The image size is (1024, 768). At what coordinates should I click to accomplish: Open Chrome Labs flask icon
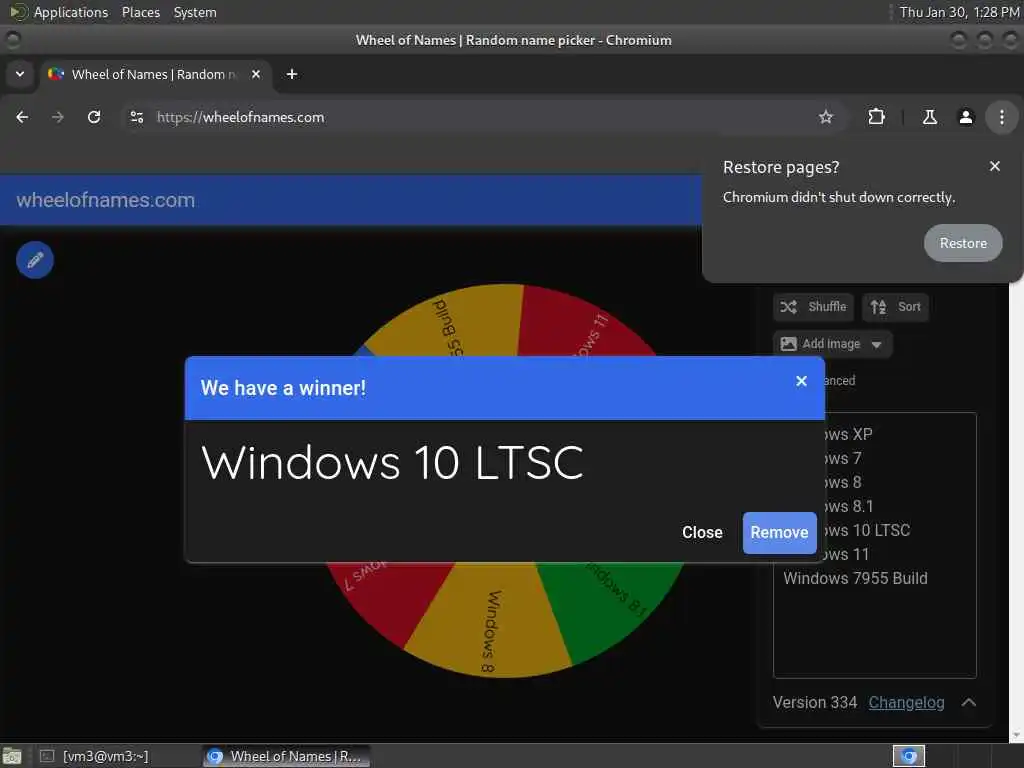coord(929,117)
